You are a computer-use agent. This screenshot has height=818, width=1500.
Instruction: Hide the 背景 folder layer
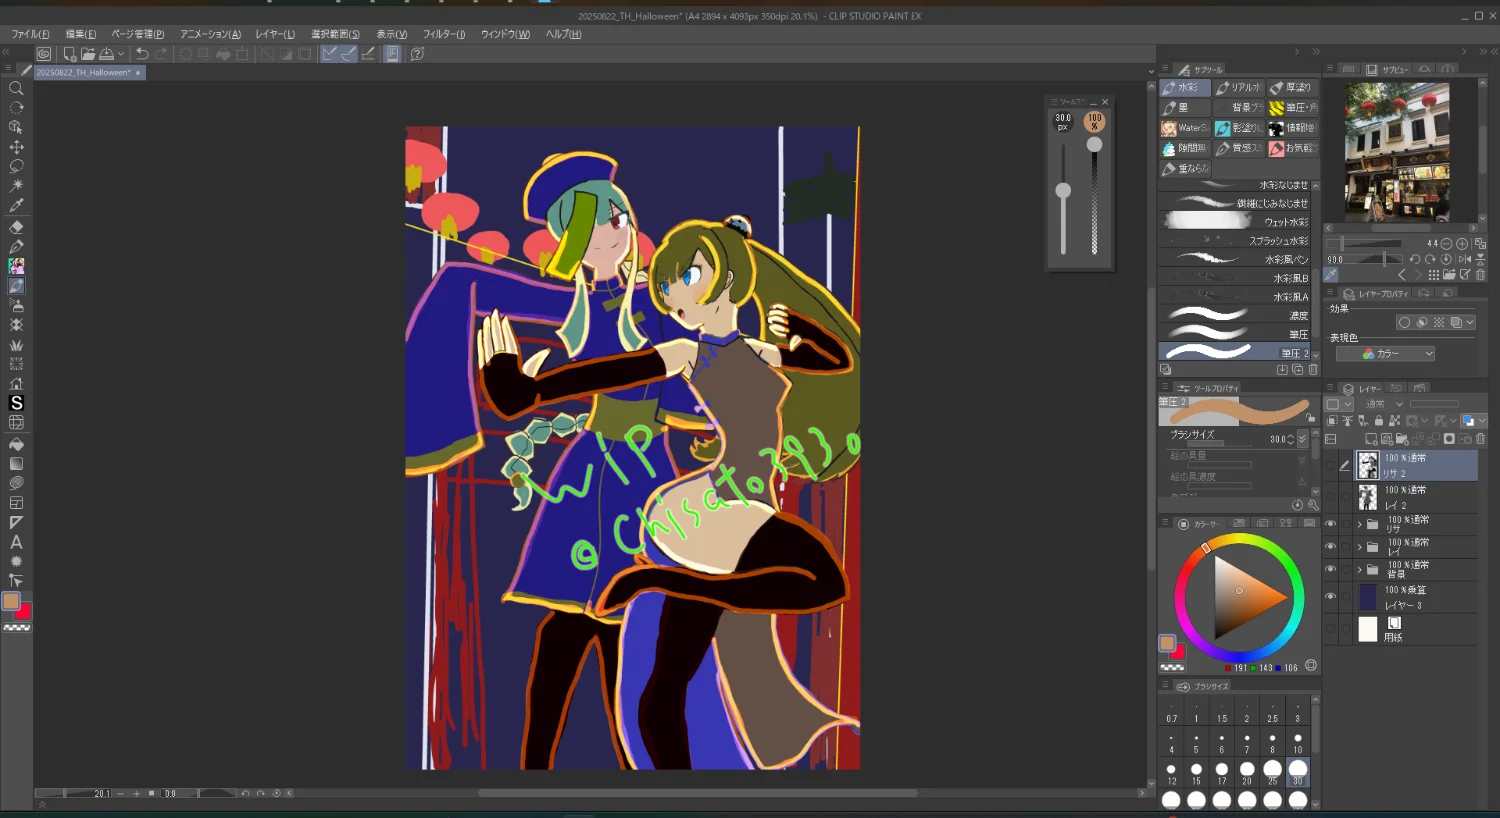(1330, 569)
